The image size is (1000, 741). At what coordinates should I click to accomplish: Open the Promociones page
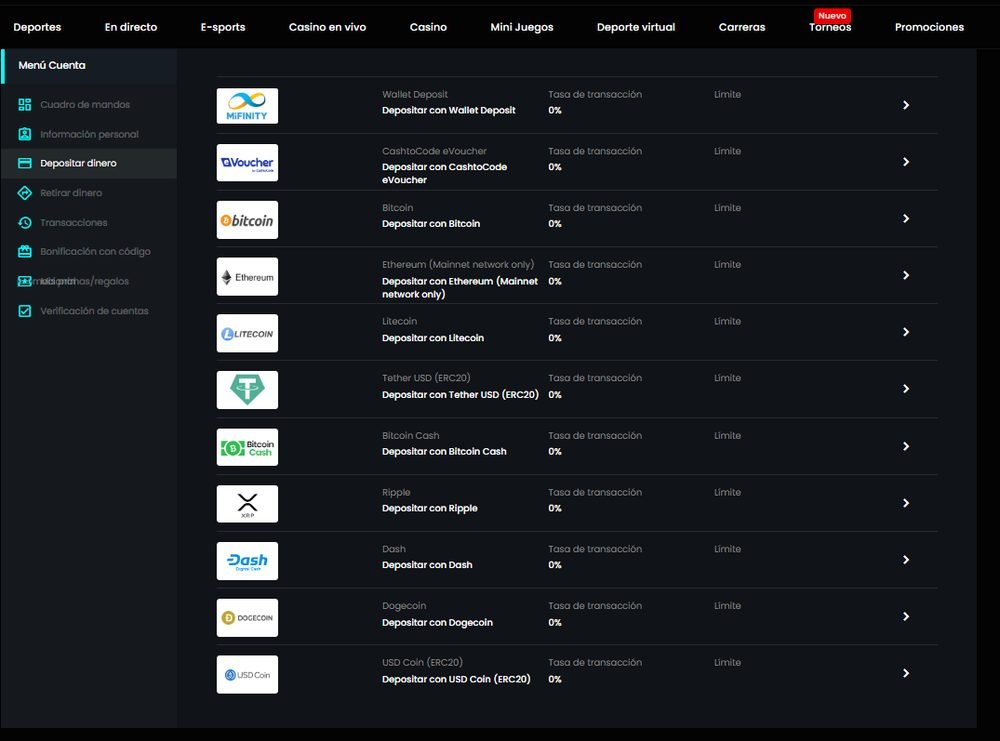(929, 27)
